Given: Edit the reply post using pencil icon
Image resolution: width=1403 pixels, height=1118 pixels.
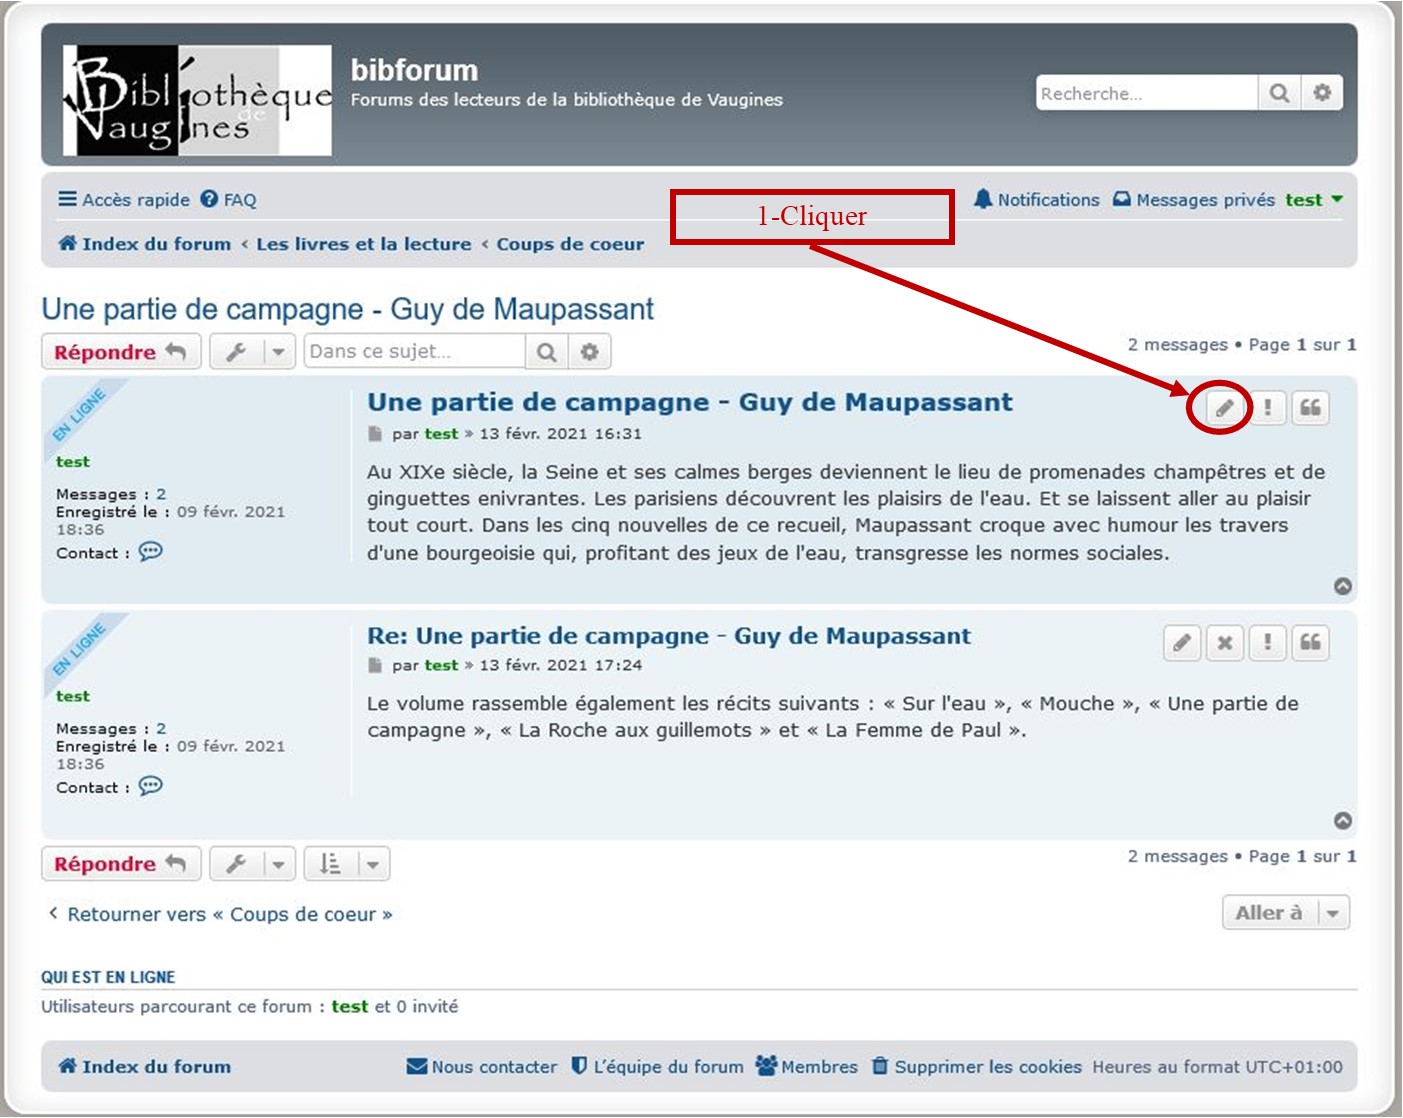Looking at the screenshot, I should pos(1181,642).
